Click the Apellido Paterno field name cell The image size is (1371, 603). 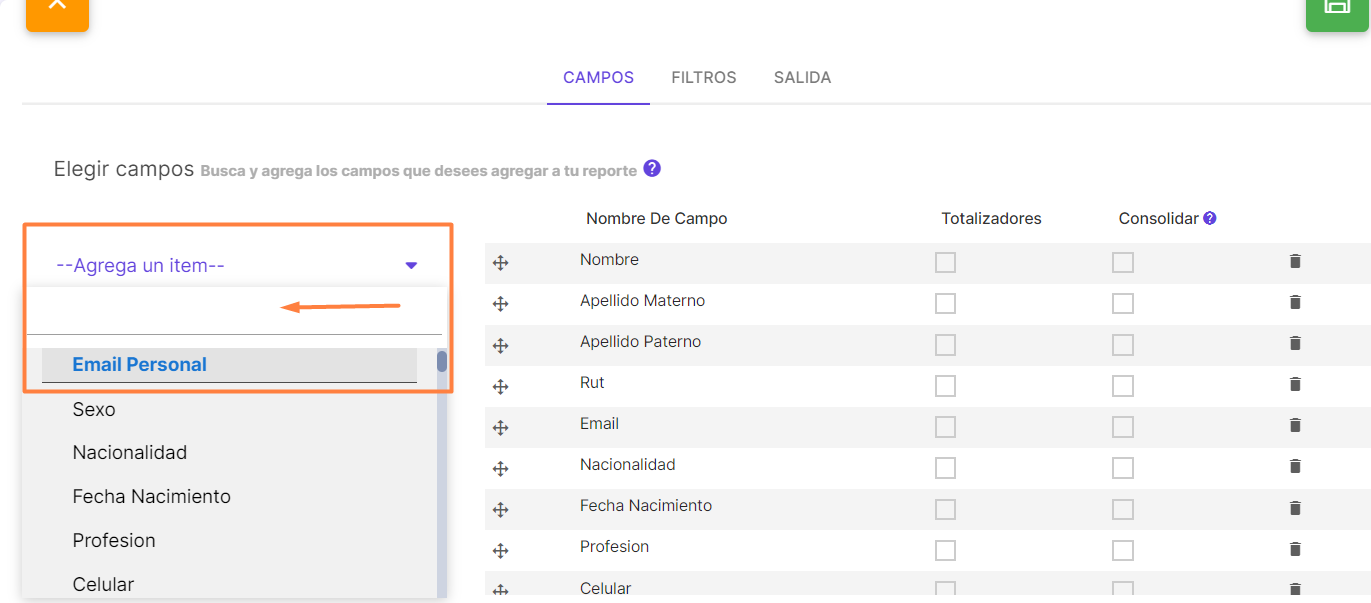tap(640, 341)
